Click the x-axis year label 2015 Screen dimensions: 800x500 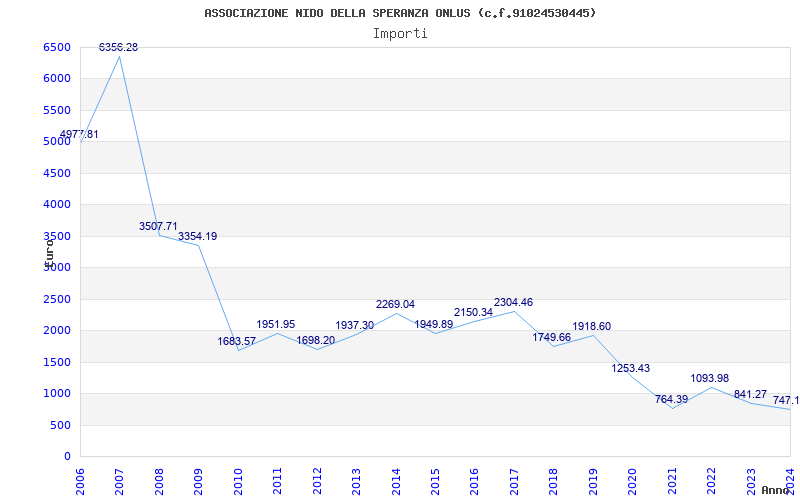tap(435, 482)
